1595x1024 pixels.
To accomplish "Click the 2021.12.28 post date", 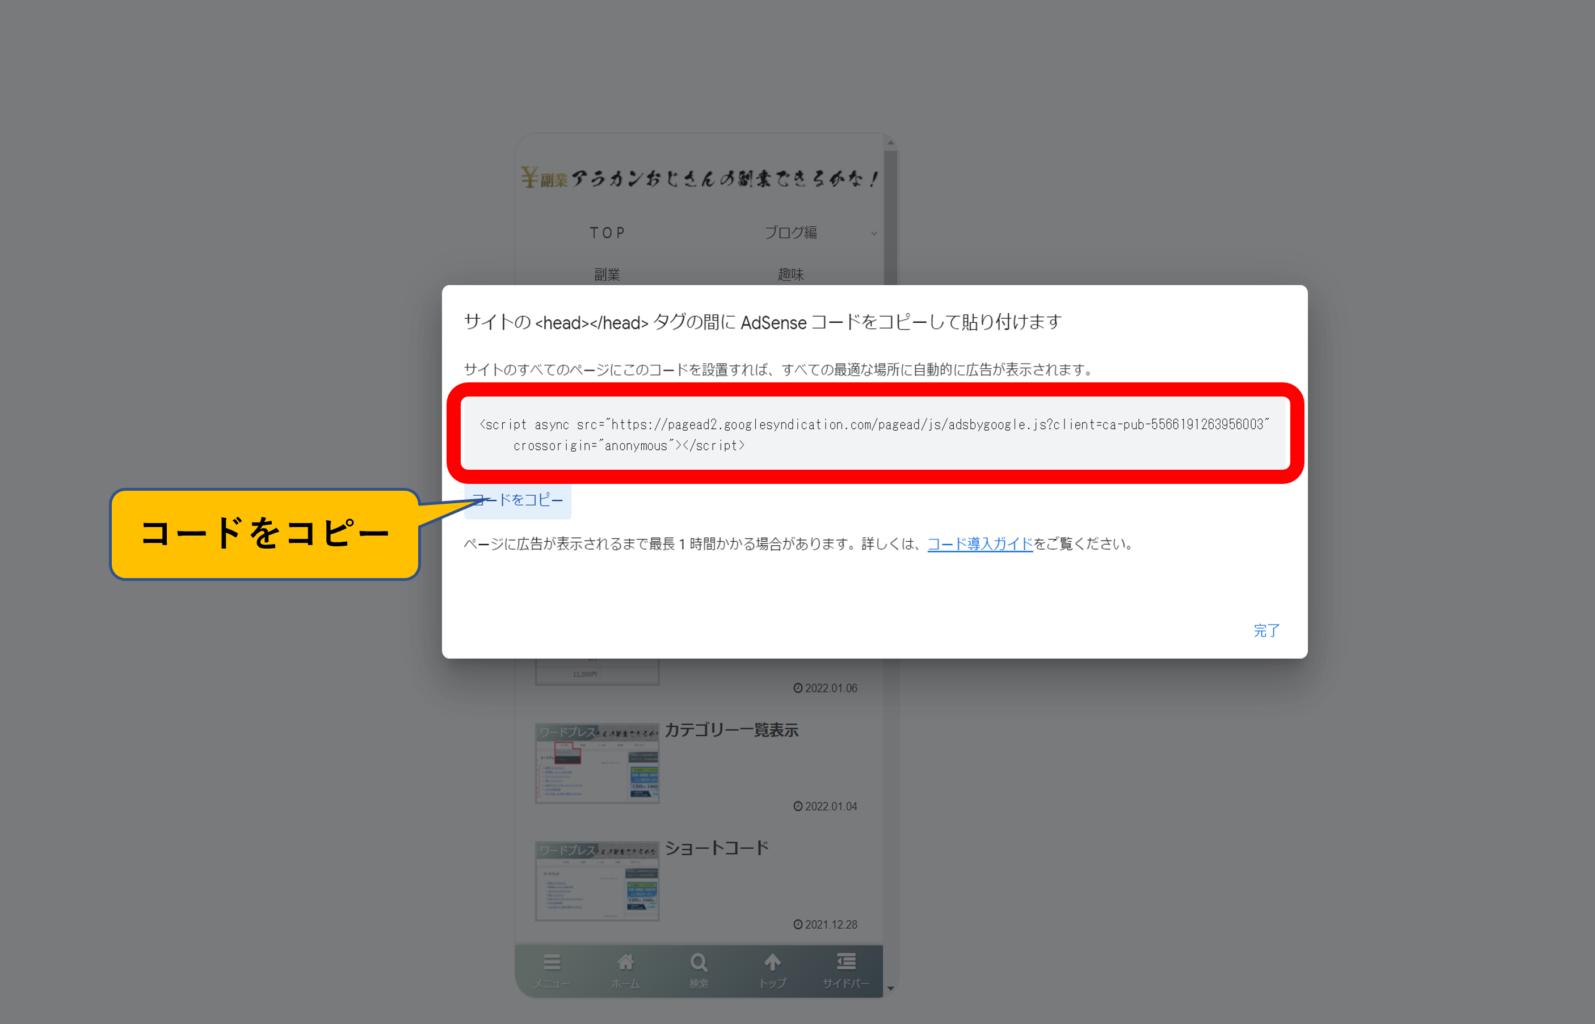I will (825, 924).
